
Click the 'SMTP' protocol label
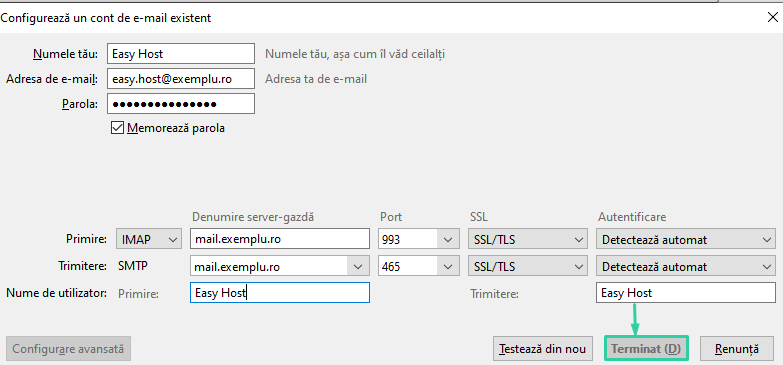click(133, 267)
